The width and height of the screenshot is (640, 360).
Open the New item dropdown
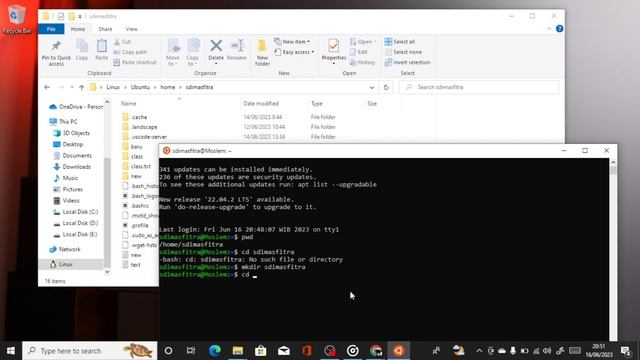click(292, 42)
